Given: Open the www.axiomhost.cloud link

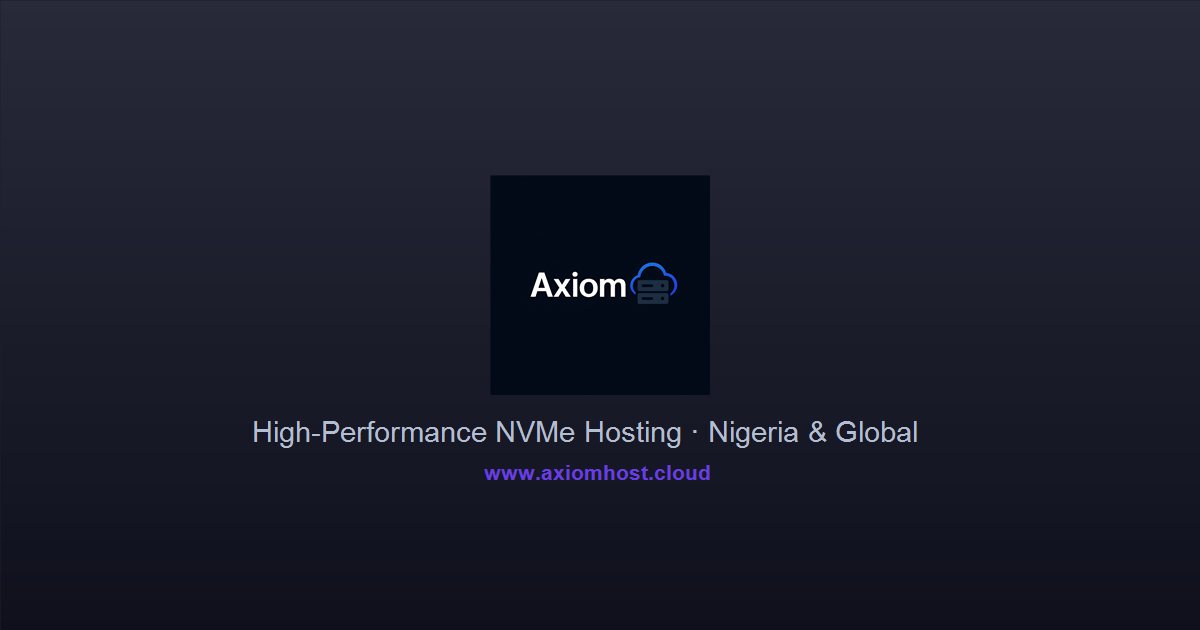Looking at the screenshot, I should (x=597, y=473).
